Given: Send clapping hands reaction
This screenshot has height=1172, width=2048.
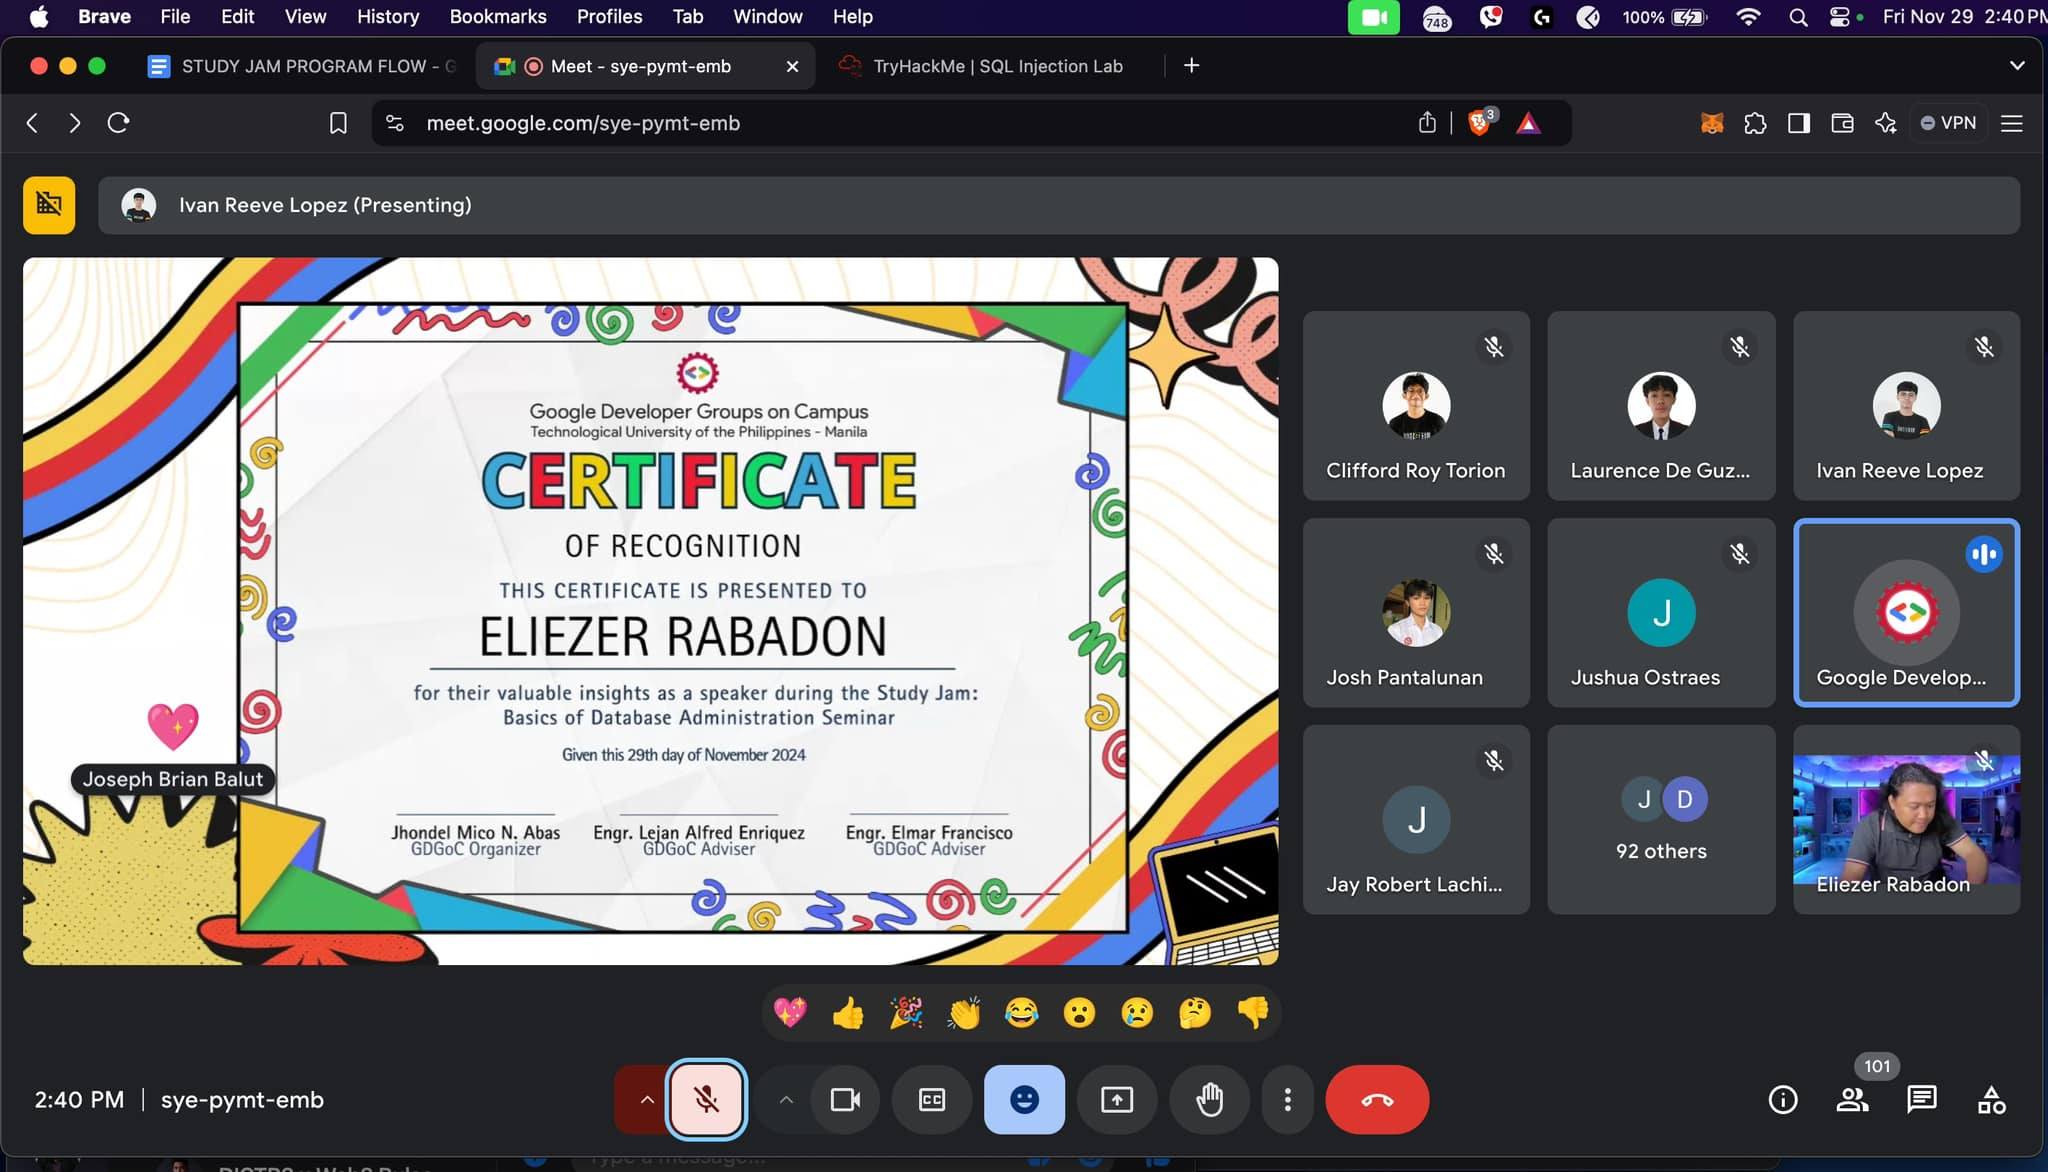Looking at the screenshot, I should (964, 1013).
